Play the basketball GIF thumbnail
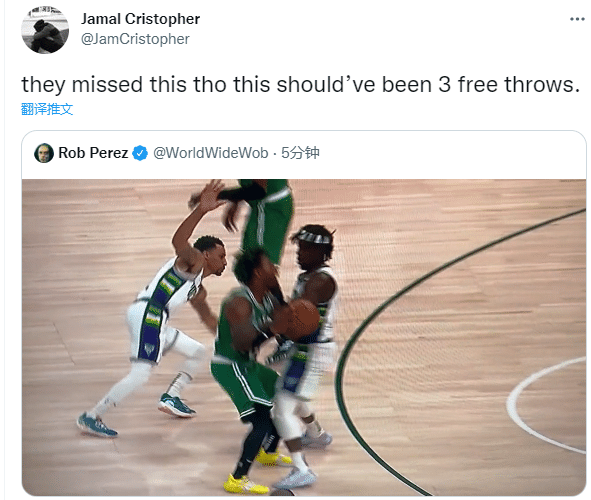The width and height of the screenshot is (591, 500). point(304,337)
